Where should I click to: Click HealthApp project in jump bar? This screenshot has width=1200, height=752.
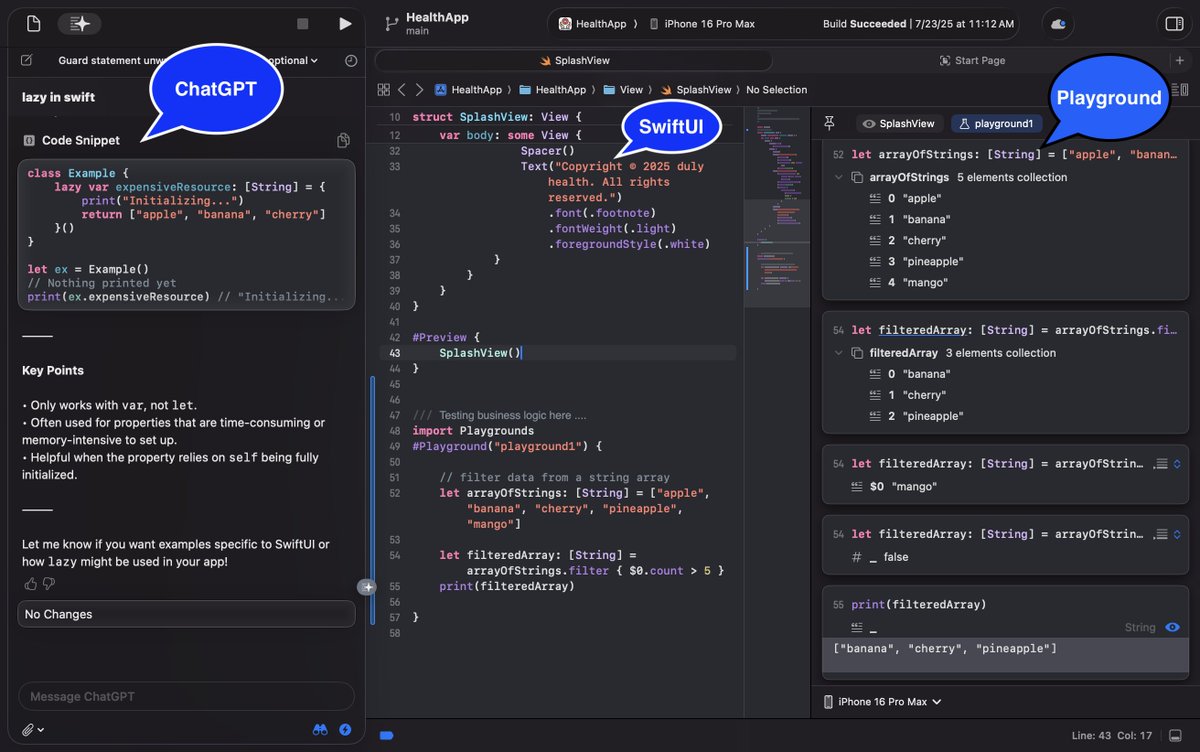click(467, 90)
